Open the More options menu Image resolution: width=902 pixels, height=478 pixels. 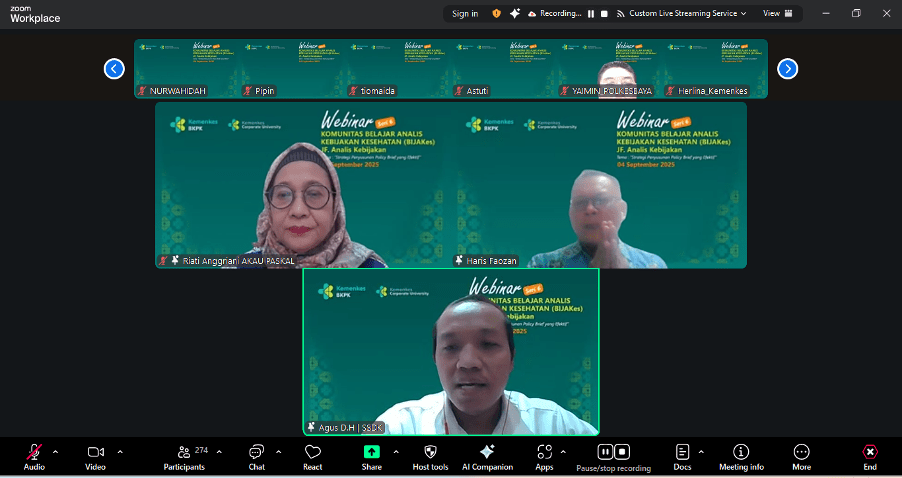tap(801, 455)
